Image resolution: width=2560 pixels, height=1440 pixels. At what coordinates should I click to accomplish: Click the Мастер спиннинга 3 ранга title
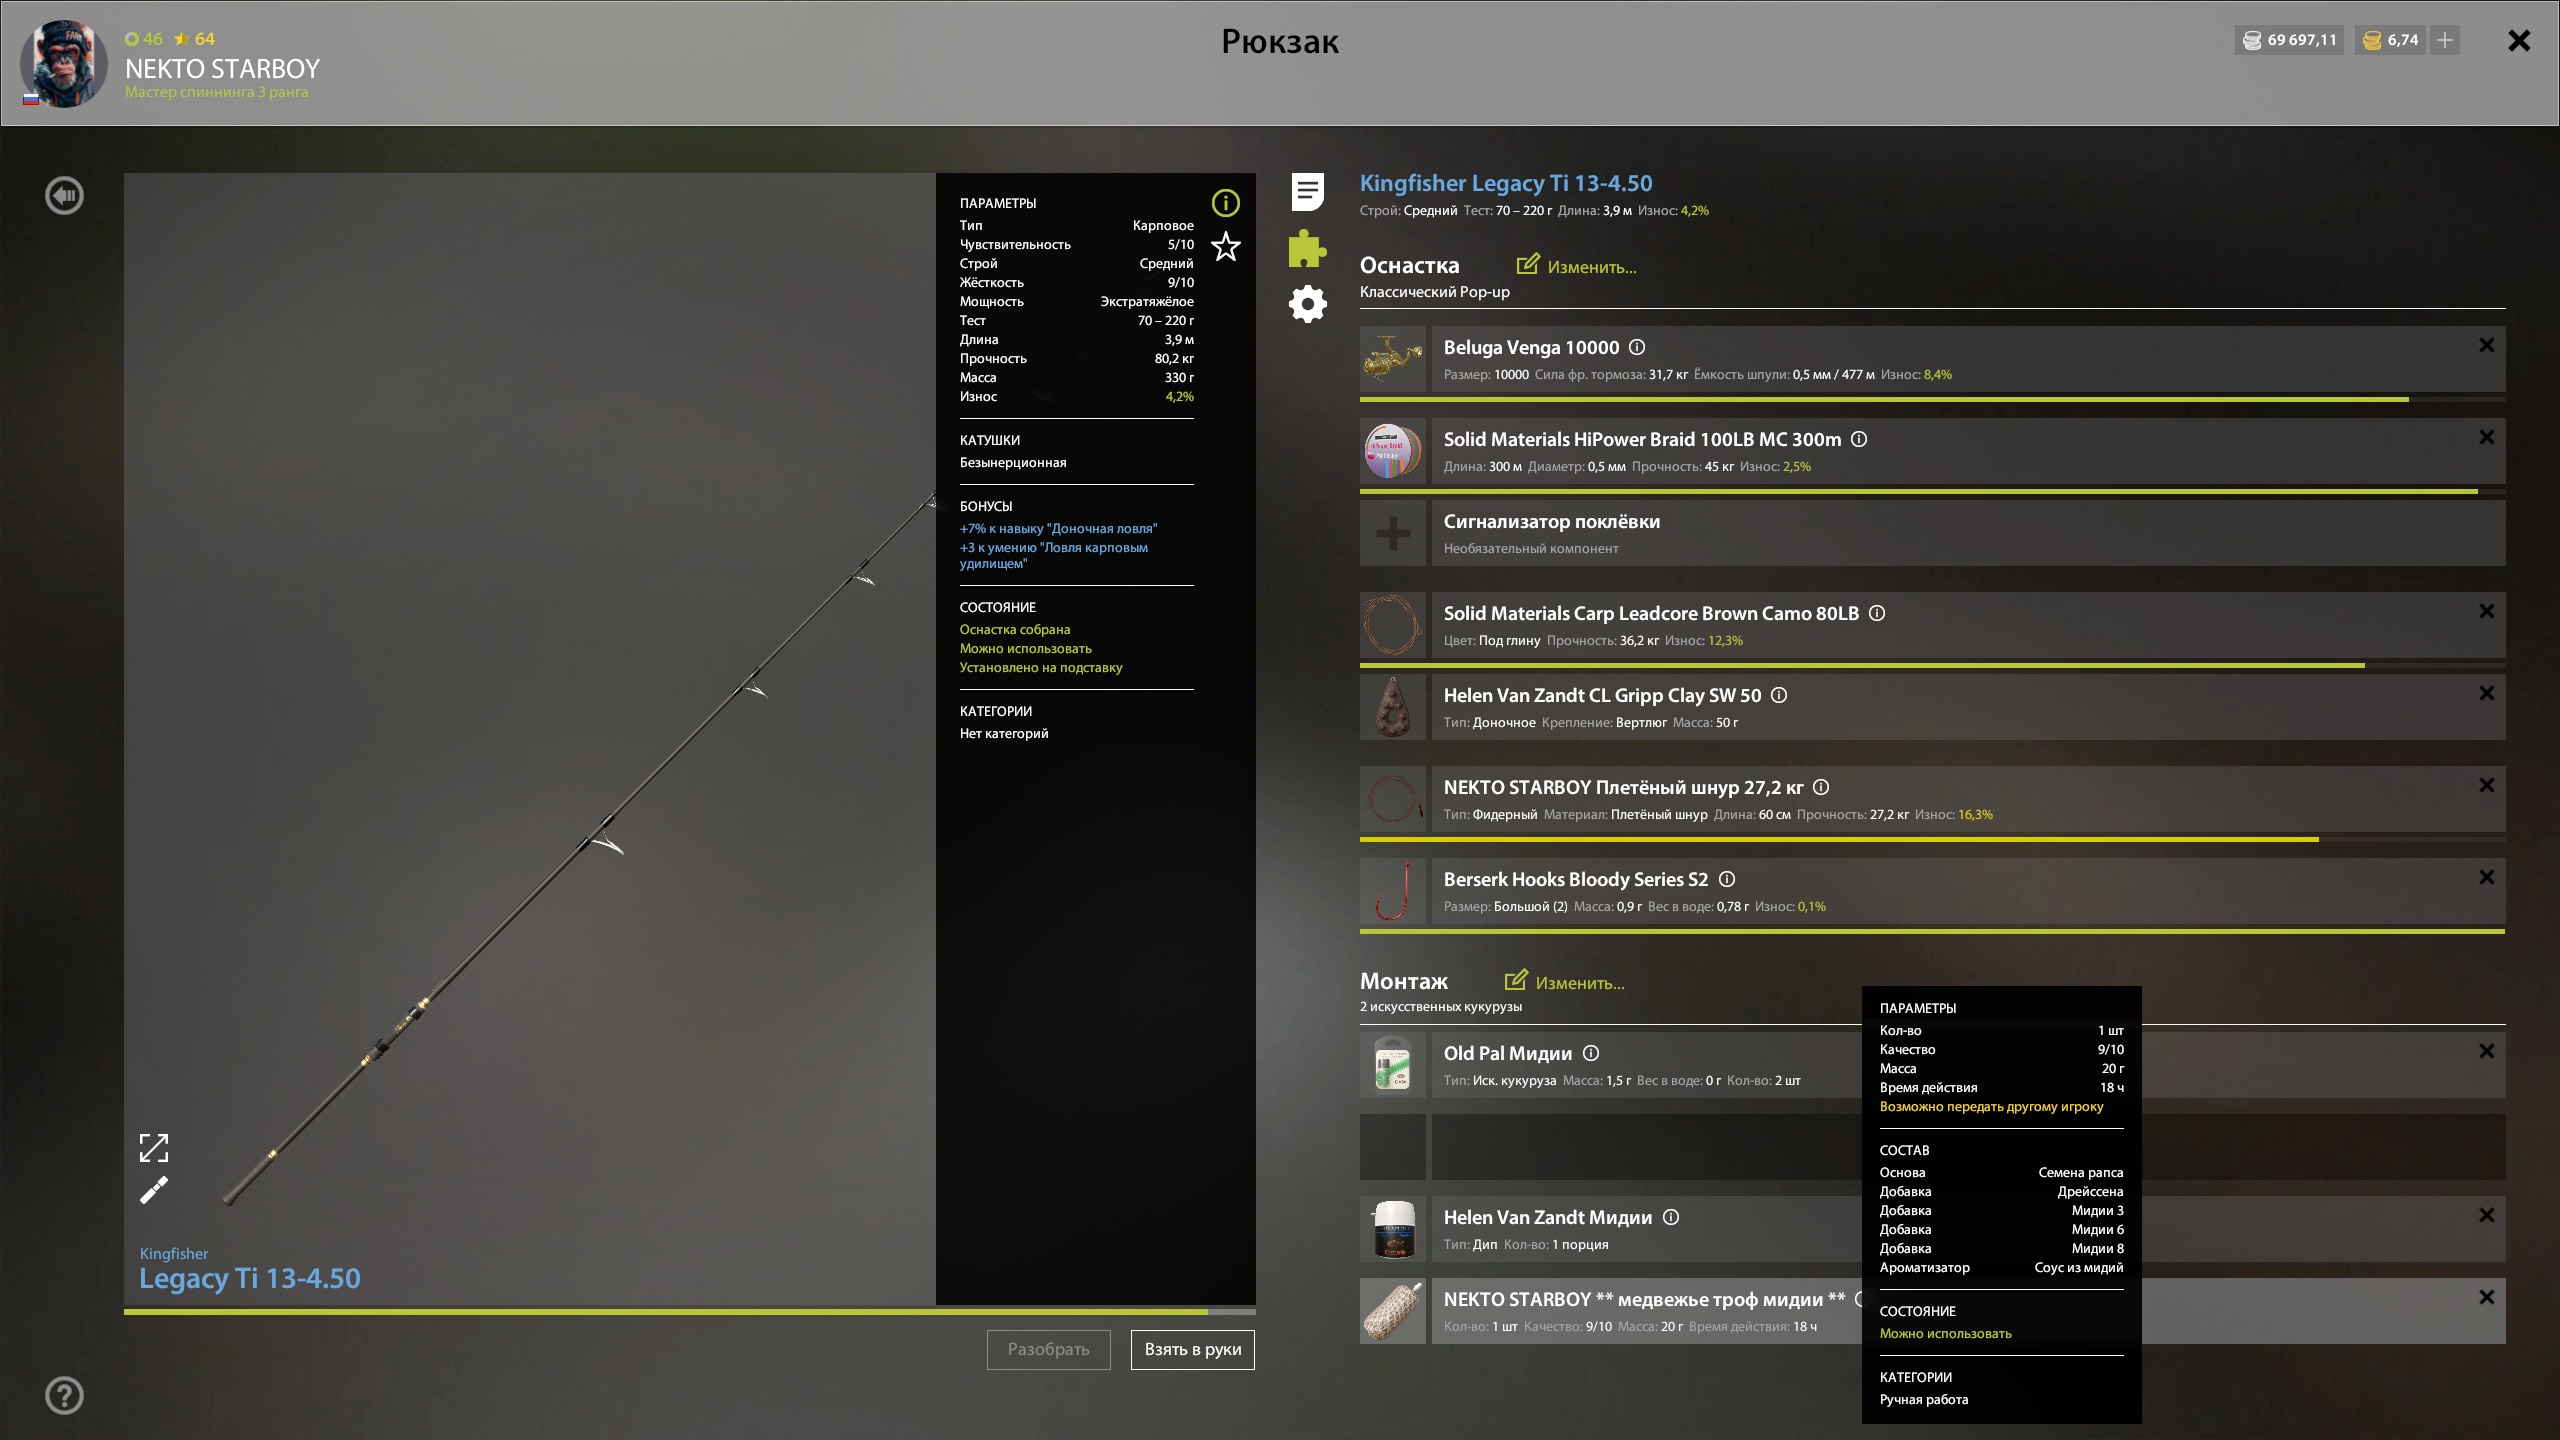(x=216, y=92)
